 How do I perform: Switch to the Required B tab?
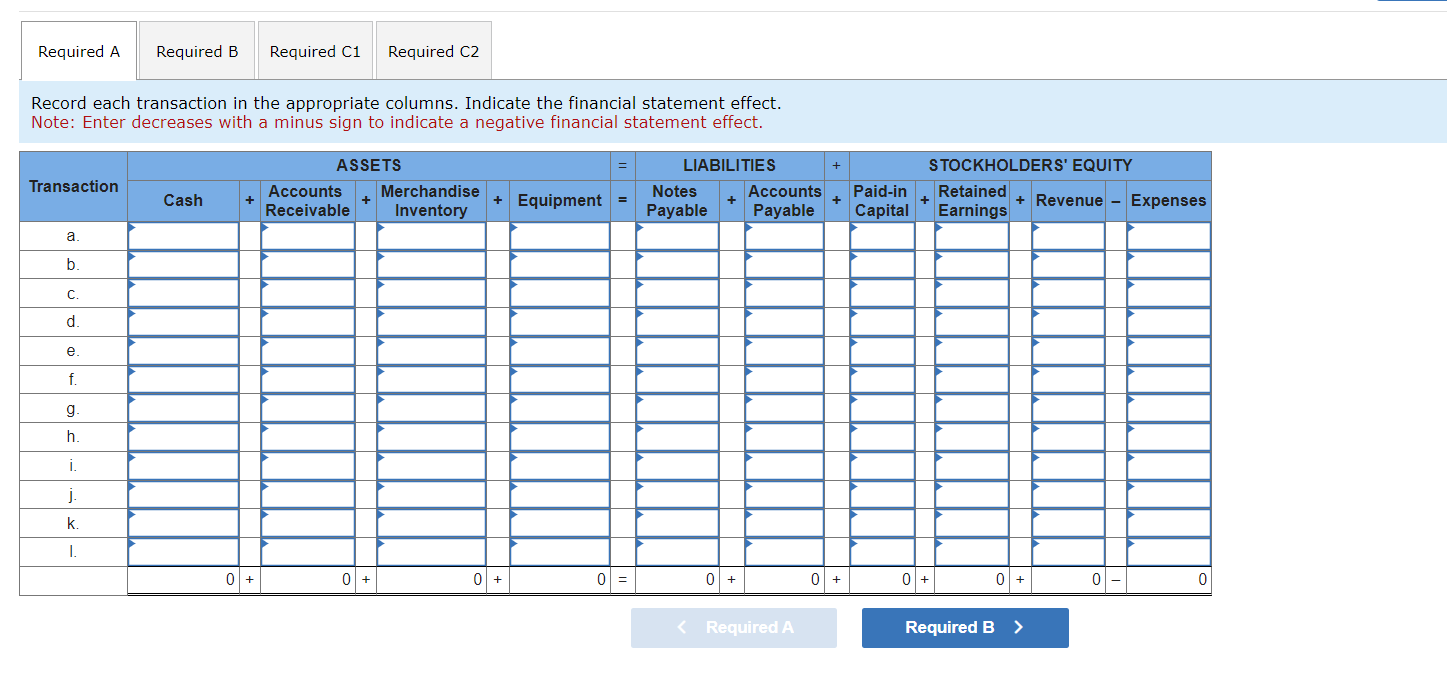pos(197,51)
